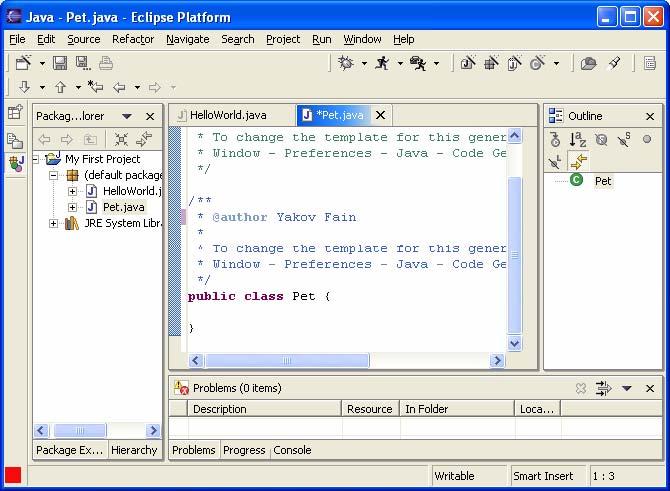
Task: Expand the JRE System Library node
Action: [53, 223]
